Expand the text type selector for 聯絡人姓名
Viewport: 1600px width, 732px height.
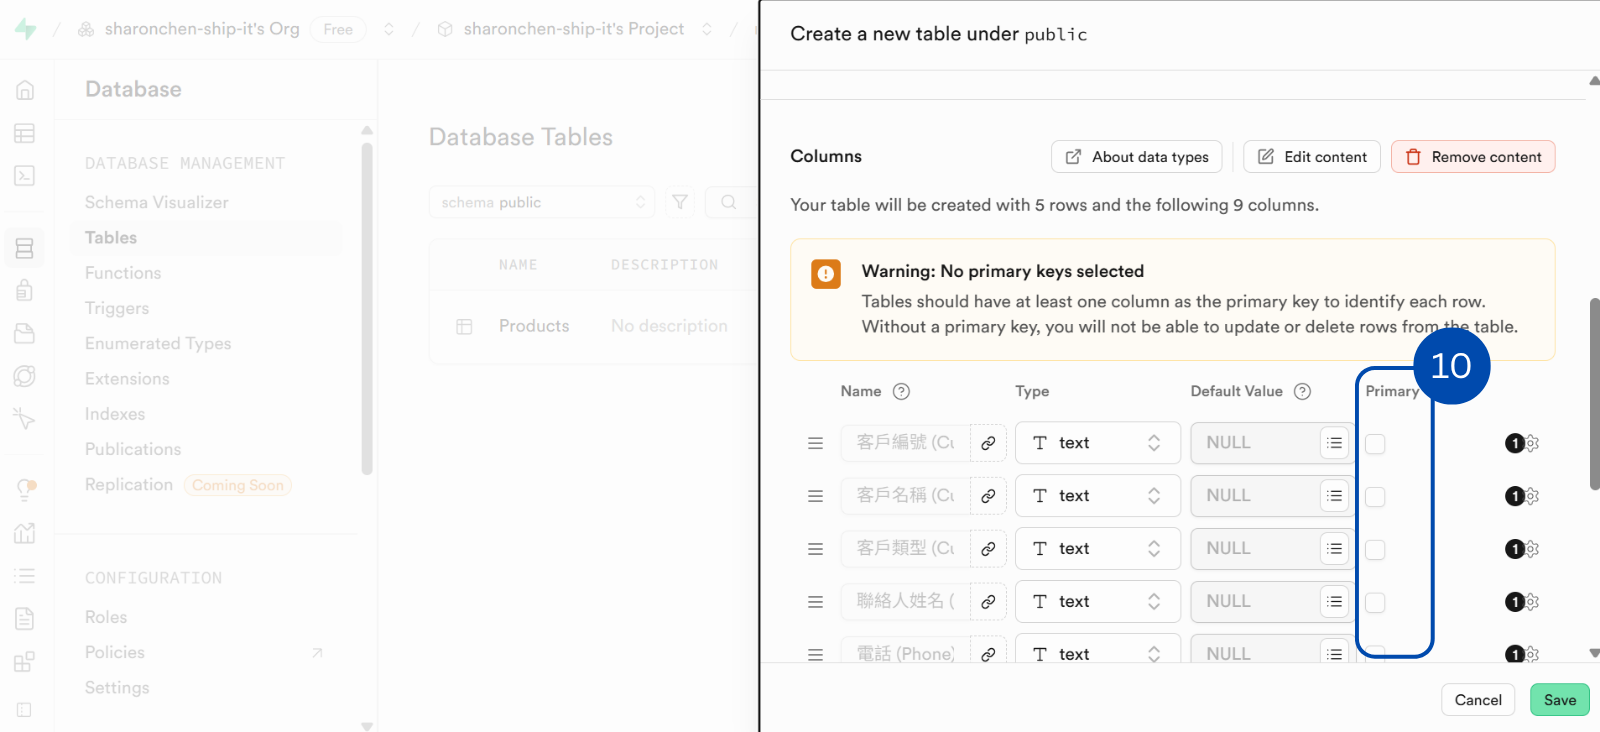(1097, 602)
